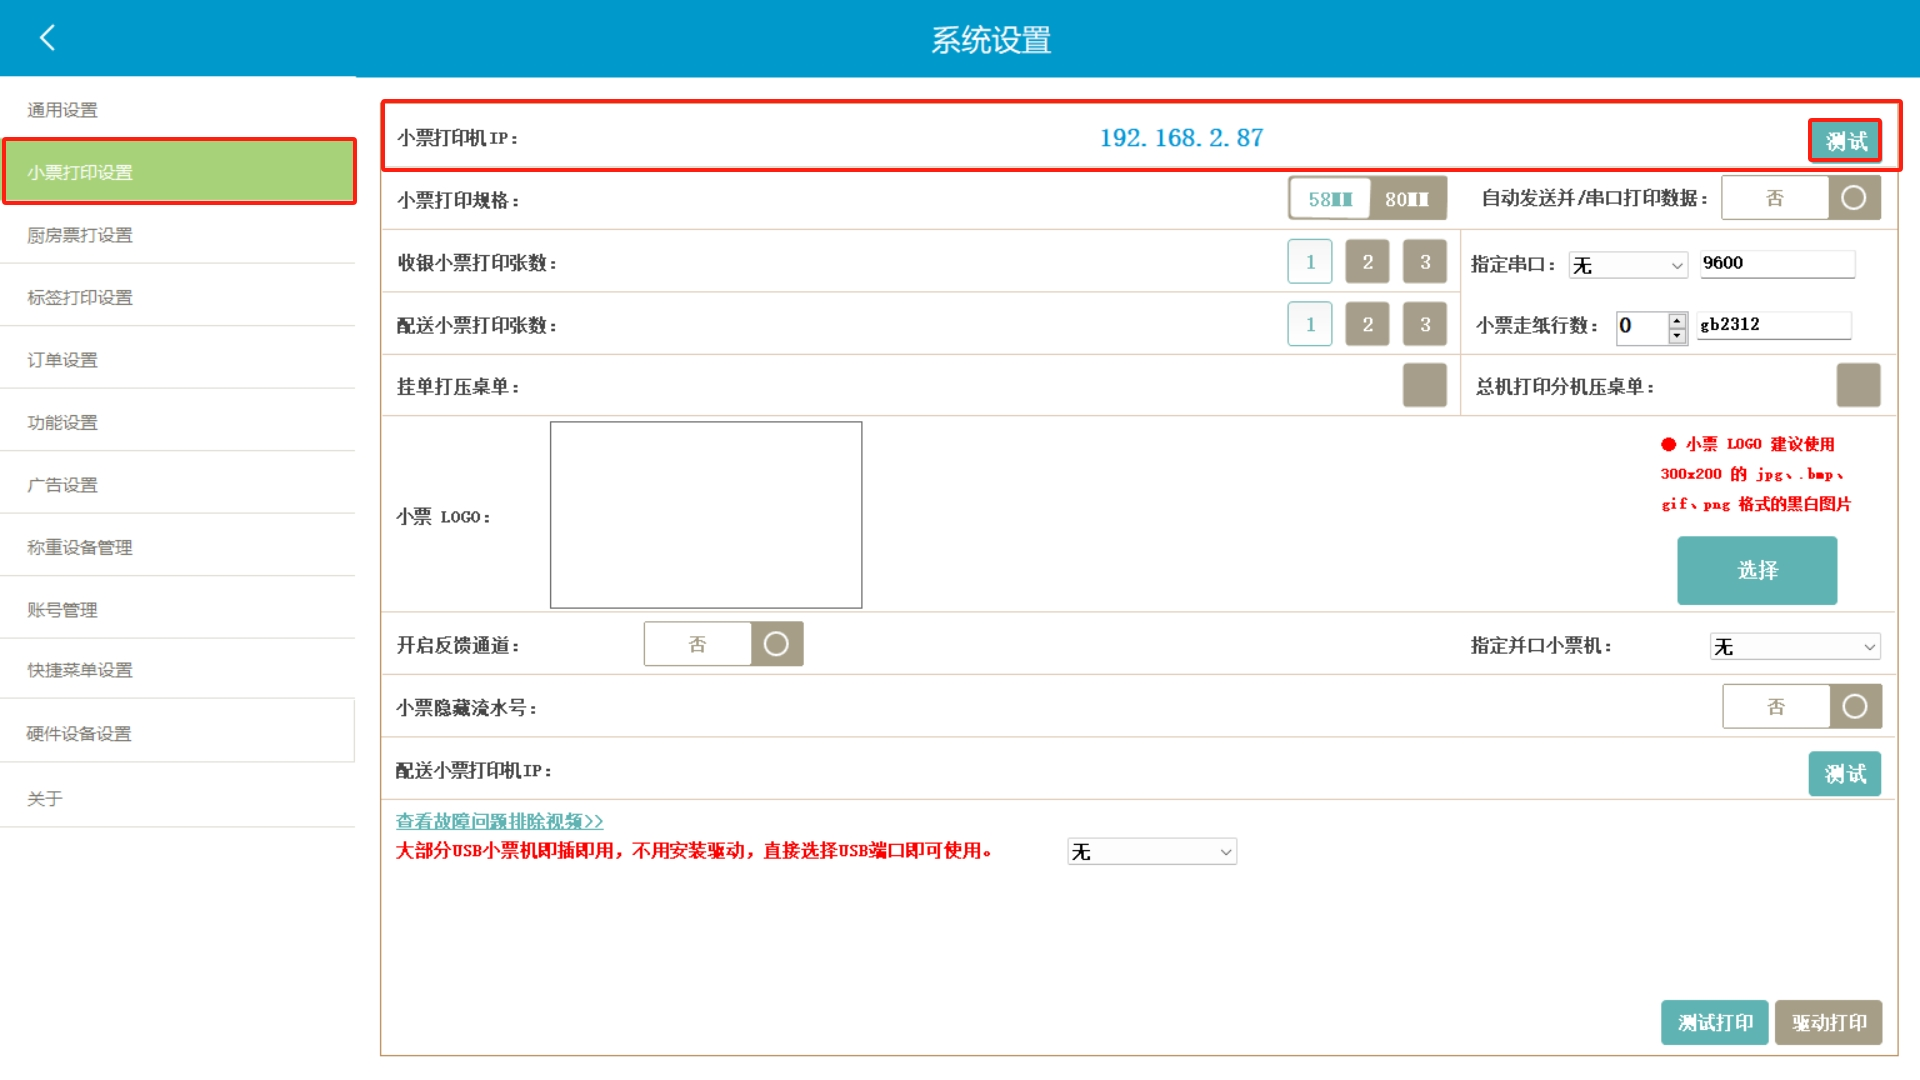The width and height of the screenshot is (1920, 1080).
Task: Toggle auto send parallel/serial print data
Action: tap(1800, 198)
